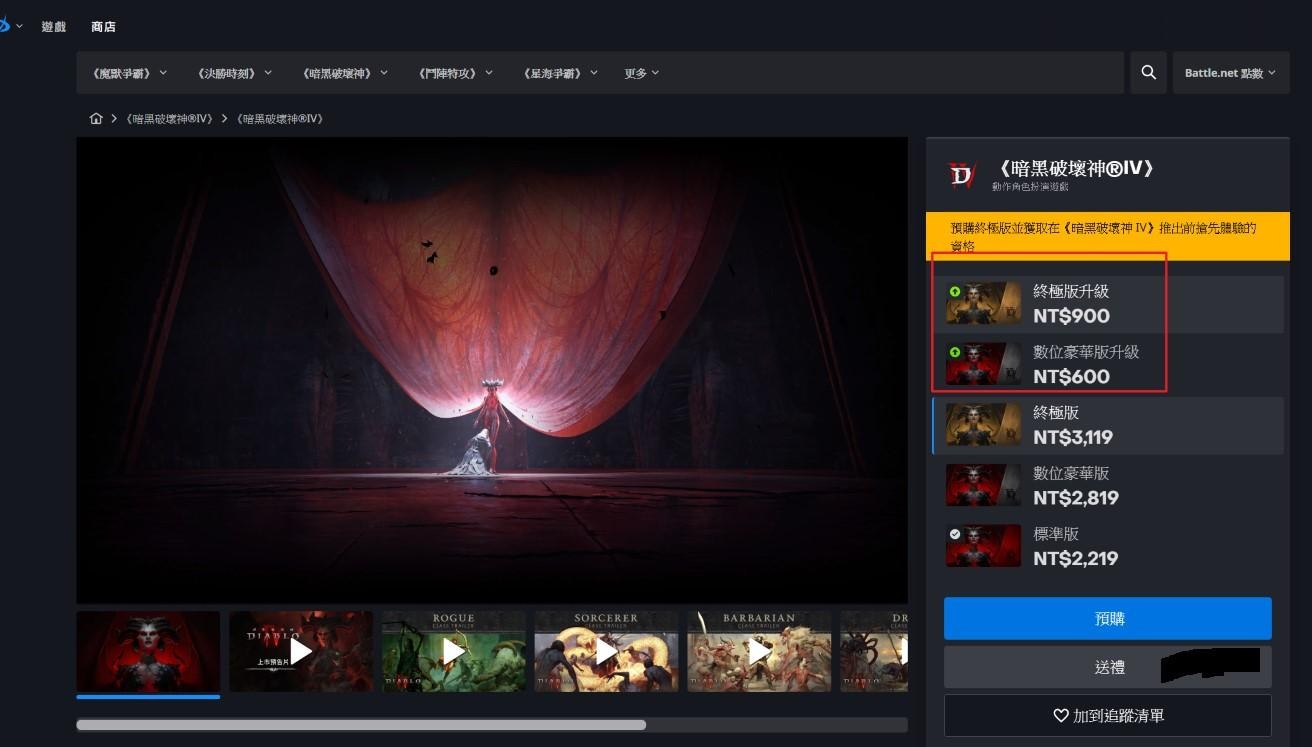
Task: Expand the 《星海爭霸》 dropdown menu
Action: pyautogui.click(x=560, y=73)
